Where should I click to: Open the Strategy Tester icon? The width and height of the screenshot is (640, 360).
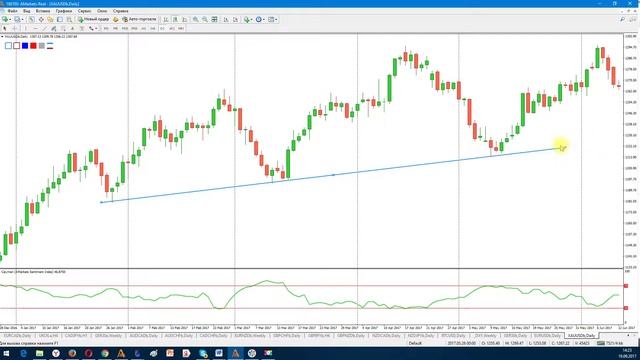[69, 19]
